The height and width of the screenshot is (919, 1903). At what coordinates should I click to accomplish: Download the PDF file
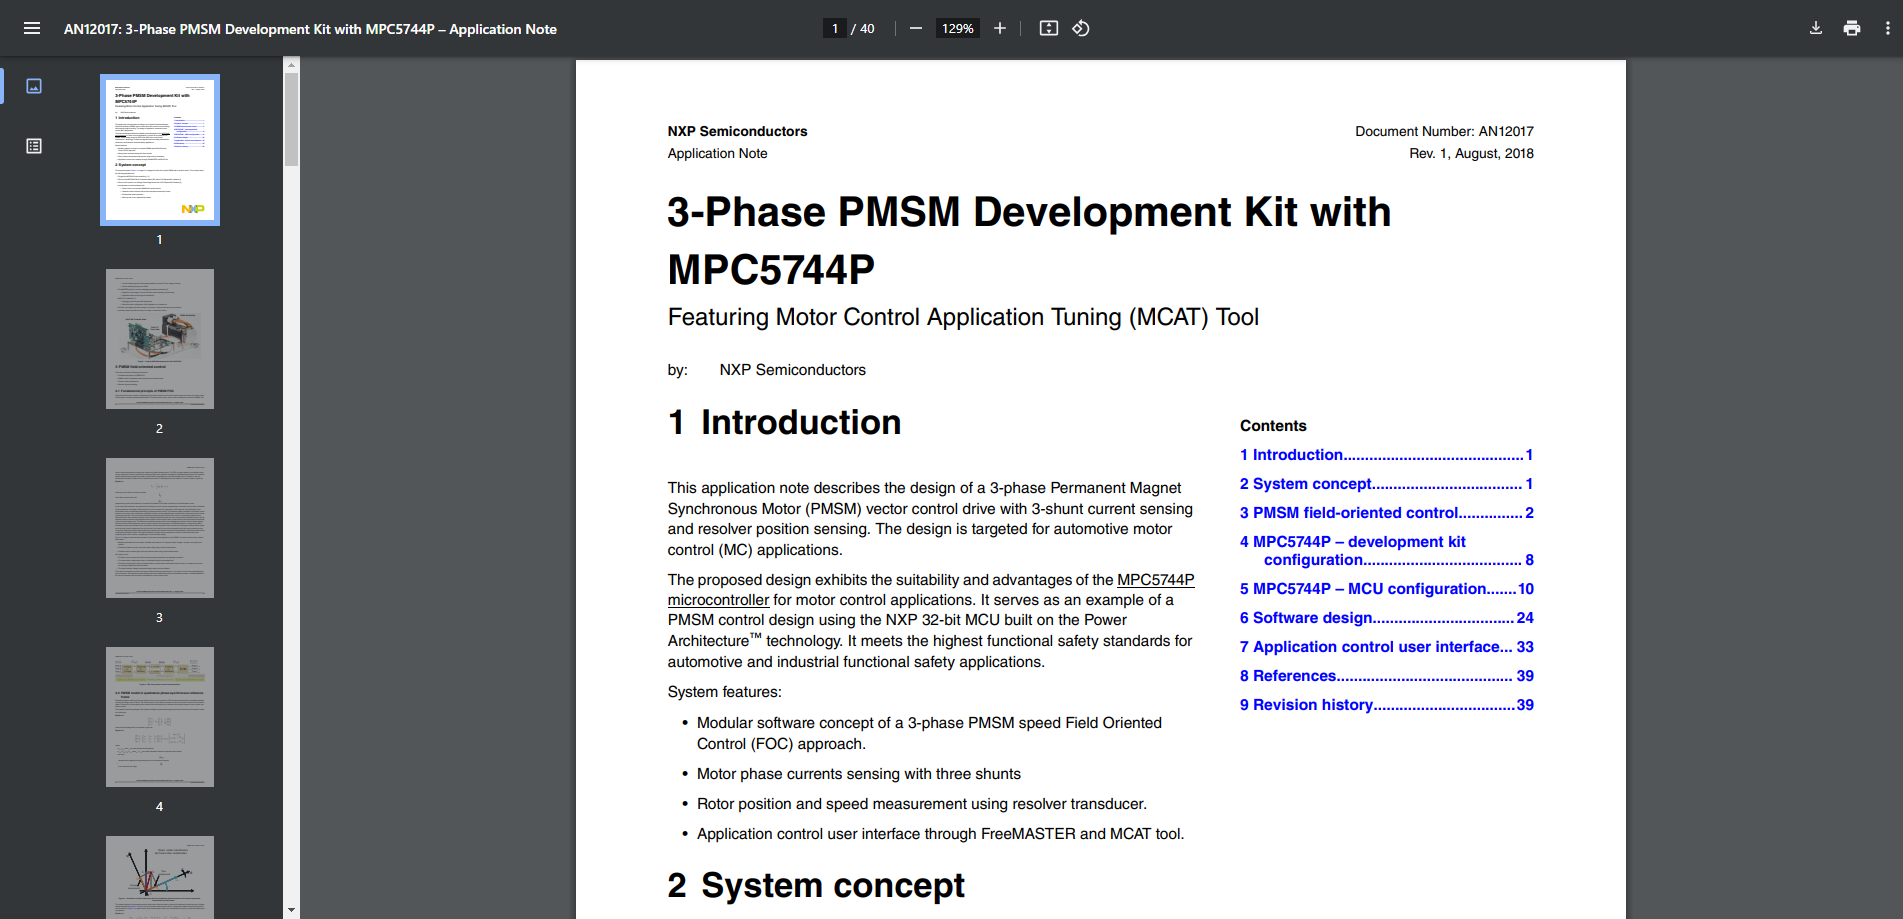point(1816,28)
